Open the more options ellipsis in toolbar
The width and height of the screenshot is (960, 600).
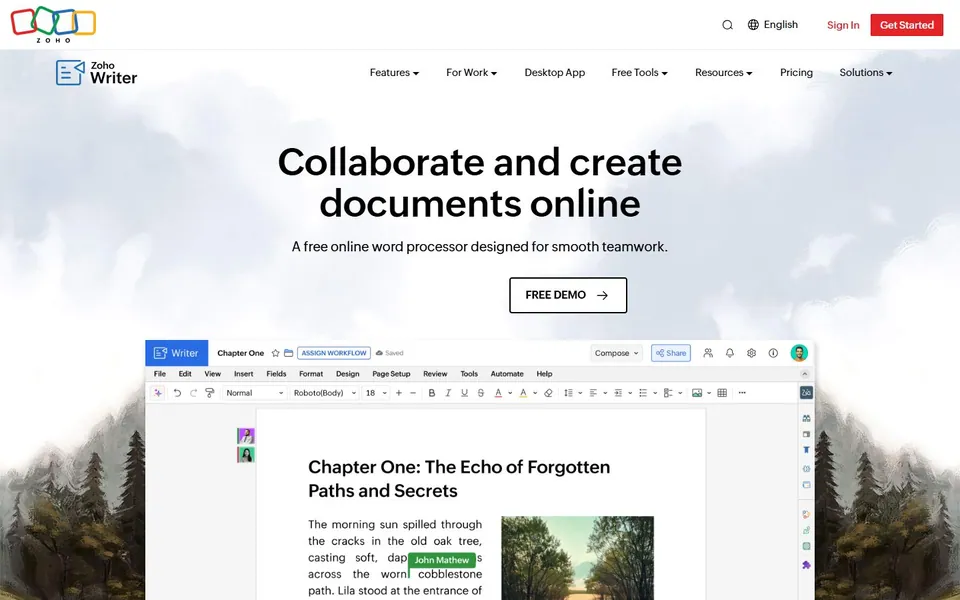[742, 393]
